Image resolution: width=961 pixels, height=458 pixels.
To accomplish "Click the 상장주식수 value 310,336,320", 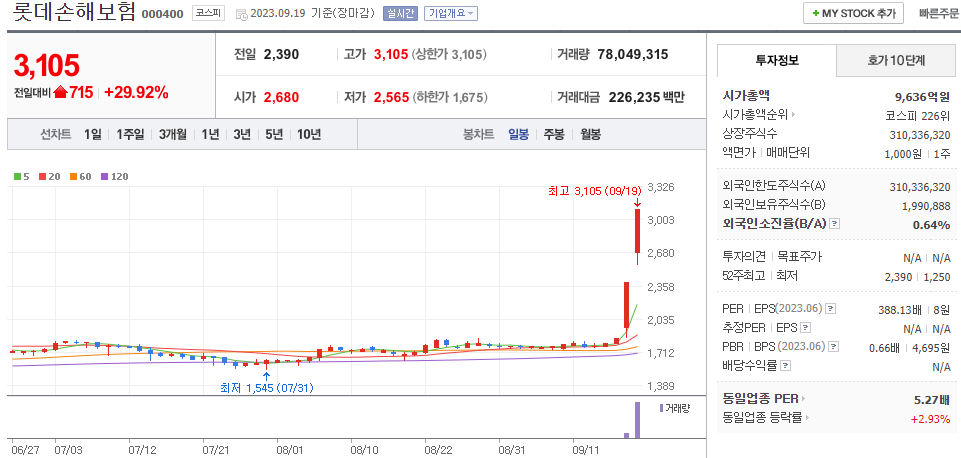I will (x=920, y=134).
